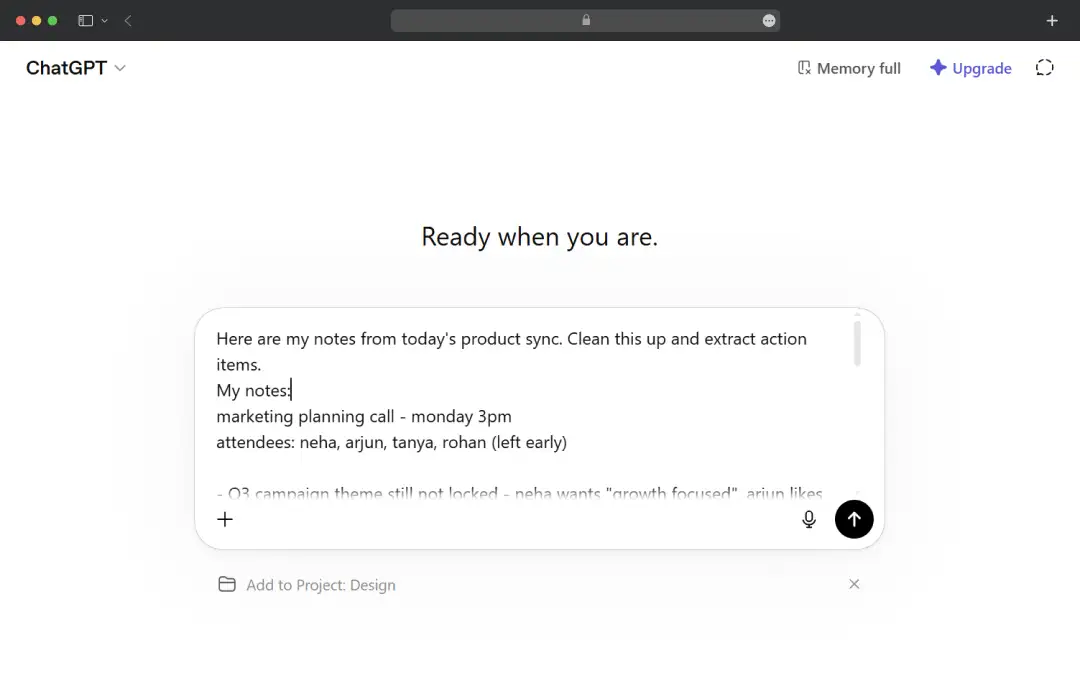Viewport: 1080px width, 677px height.
Task: Go back with the browser back arrow
Action: (x=128, y=21)
